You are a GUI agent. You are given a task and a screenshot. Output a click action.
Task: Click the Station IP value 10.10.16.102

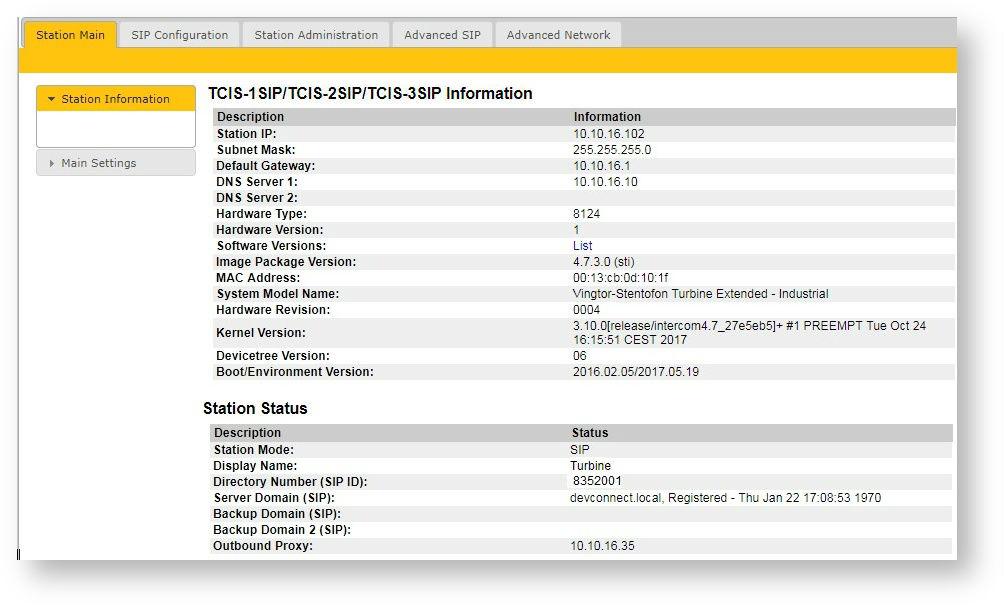pos(609,134)
